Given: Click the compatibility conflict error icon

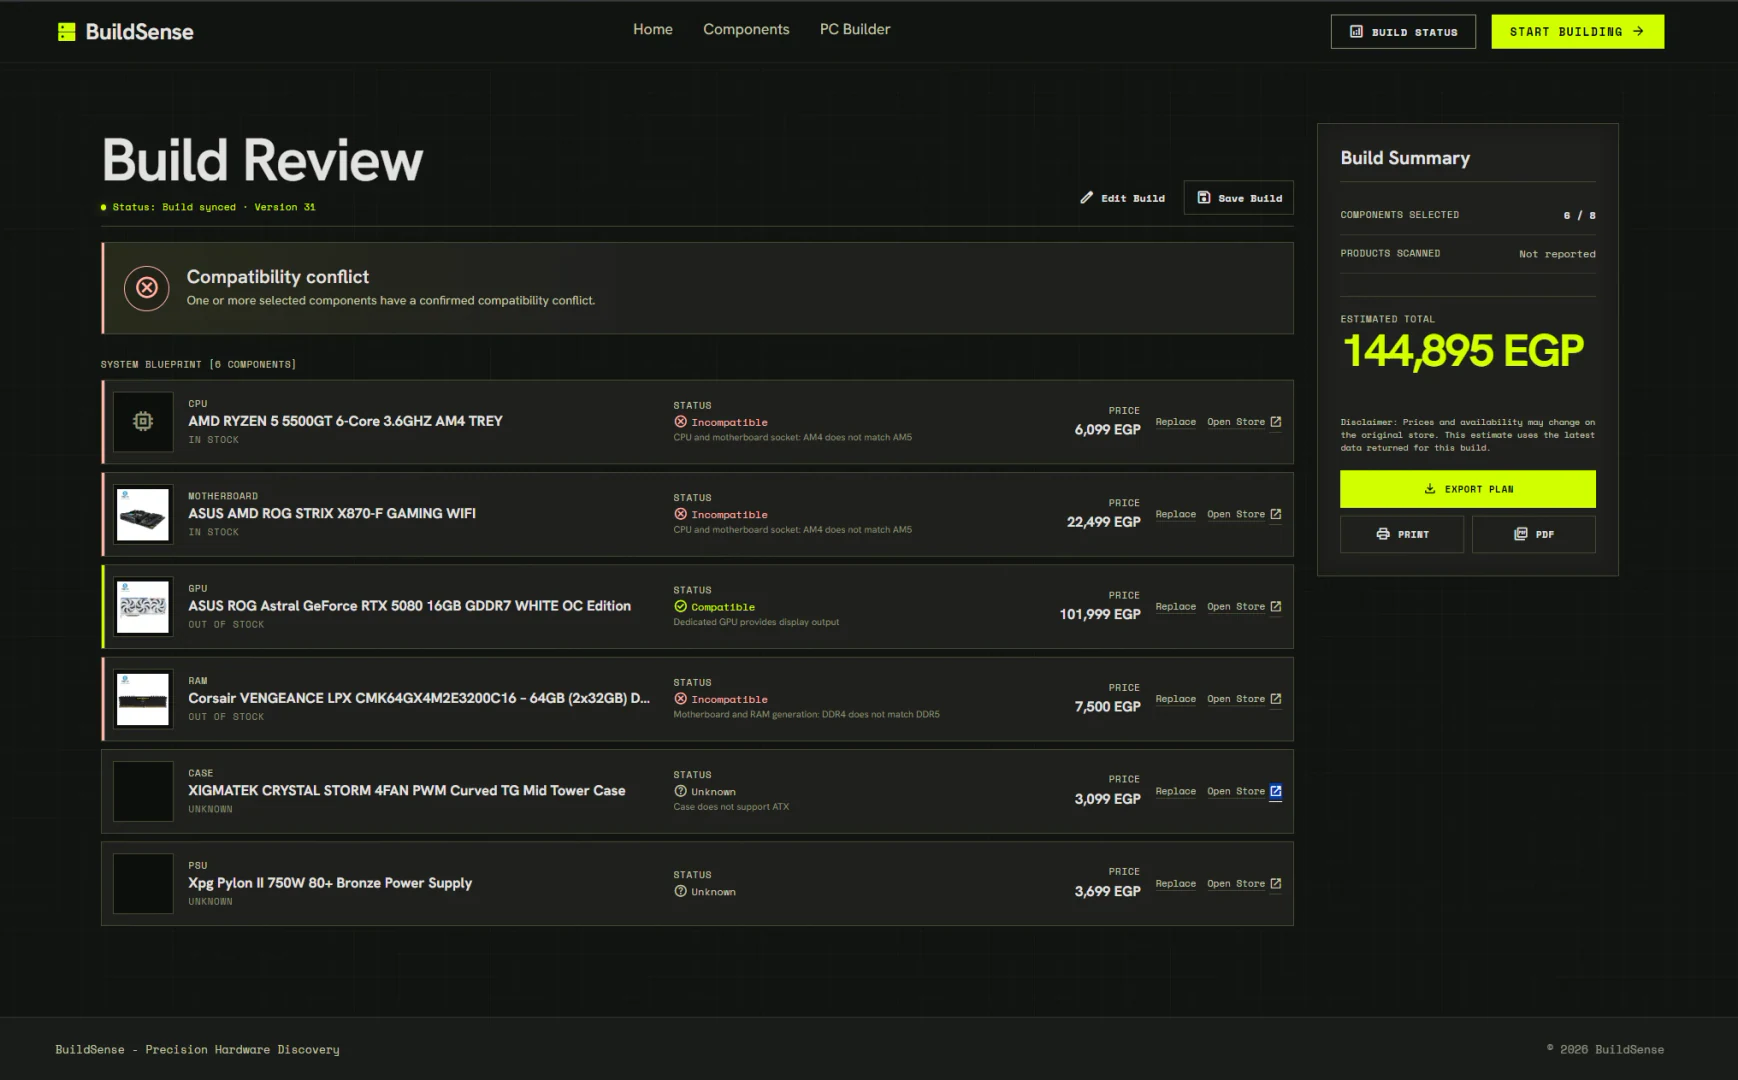Looking at the screenshot, I should pyautogui.click(x=147, y=288).
